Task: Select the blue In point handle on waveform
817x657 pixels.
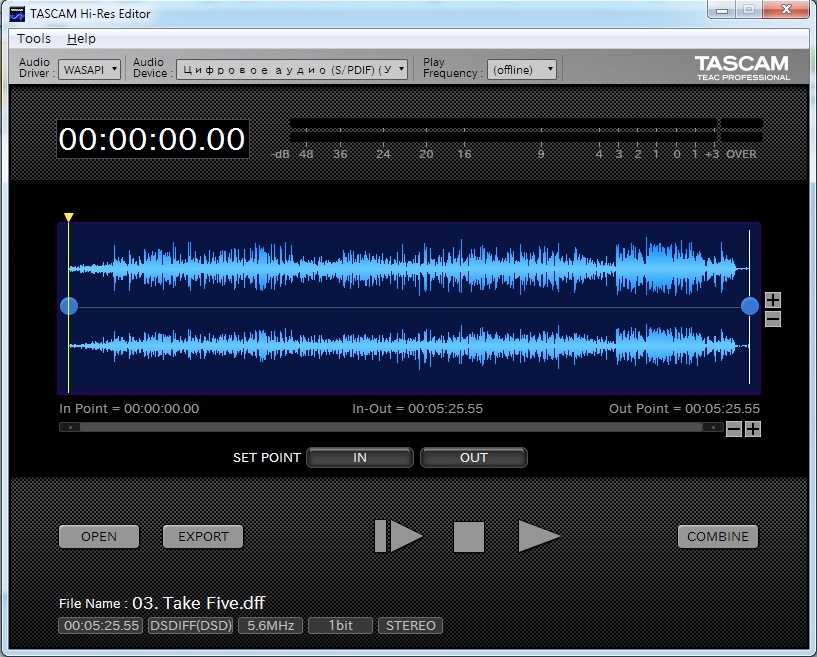Action: point(69,306)
